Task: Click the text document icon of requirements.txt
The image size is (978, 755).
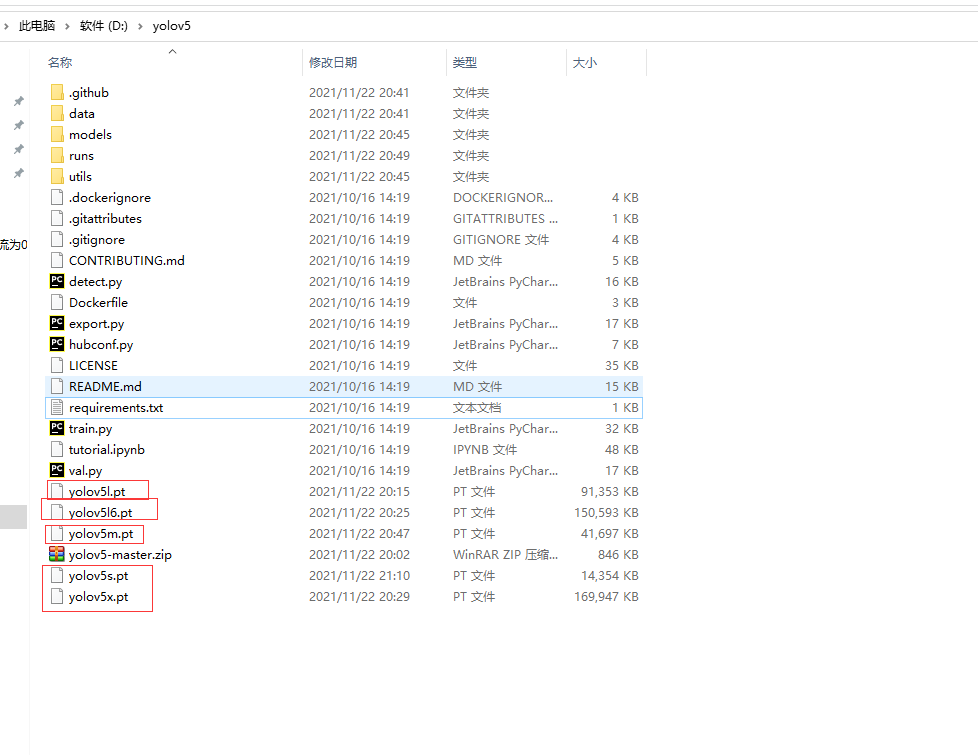Action: (x=57, y=407)
